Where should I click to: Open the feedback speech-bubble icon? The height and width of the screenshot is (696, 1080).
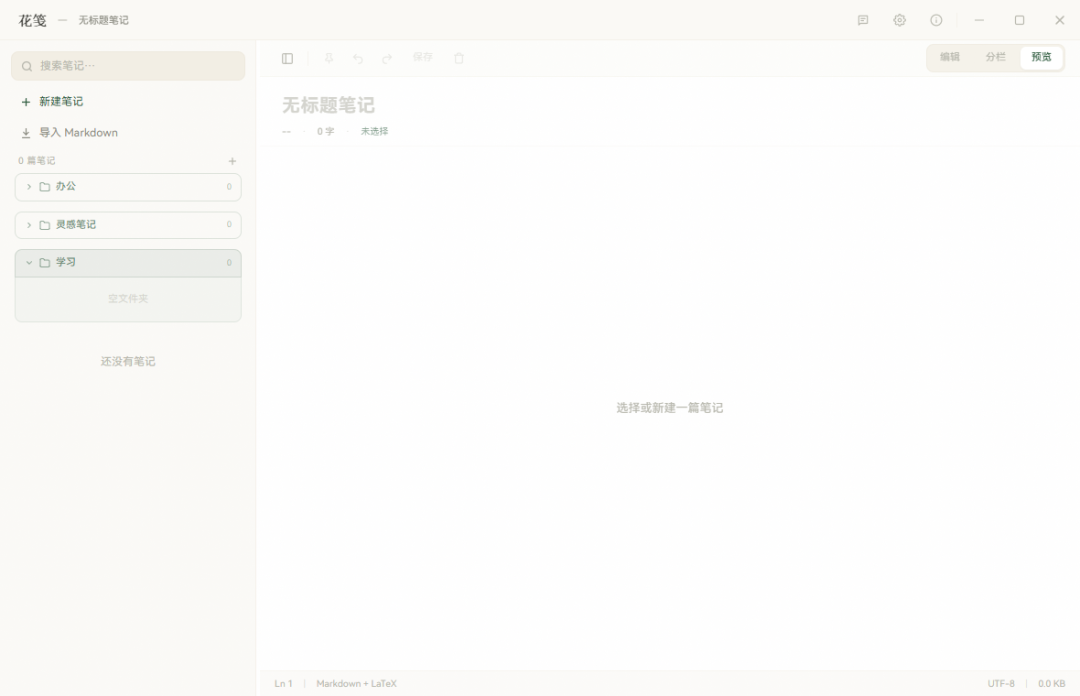click(x=863, y=20)
